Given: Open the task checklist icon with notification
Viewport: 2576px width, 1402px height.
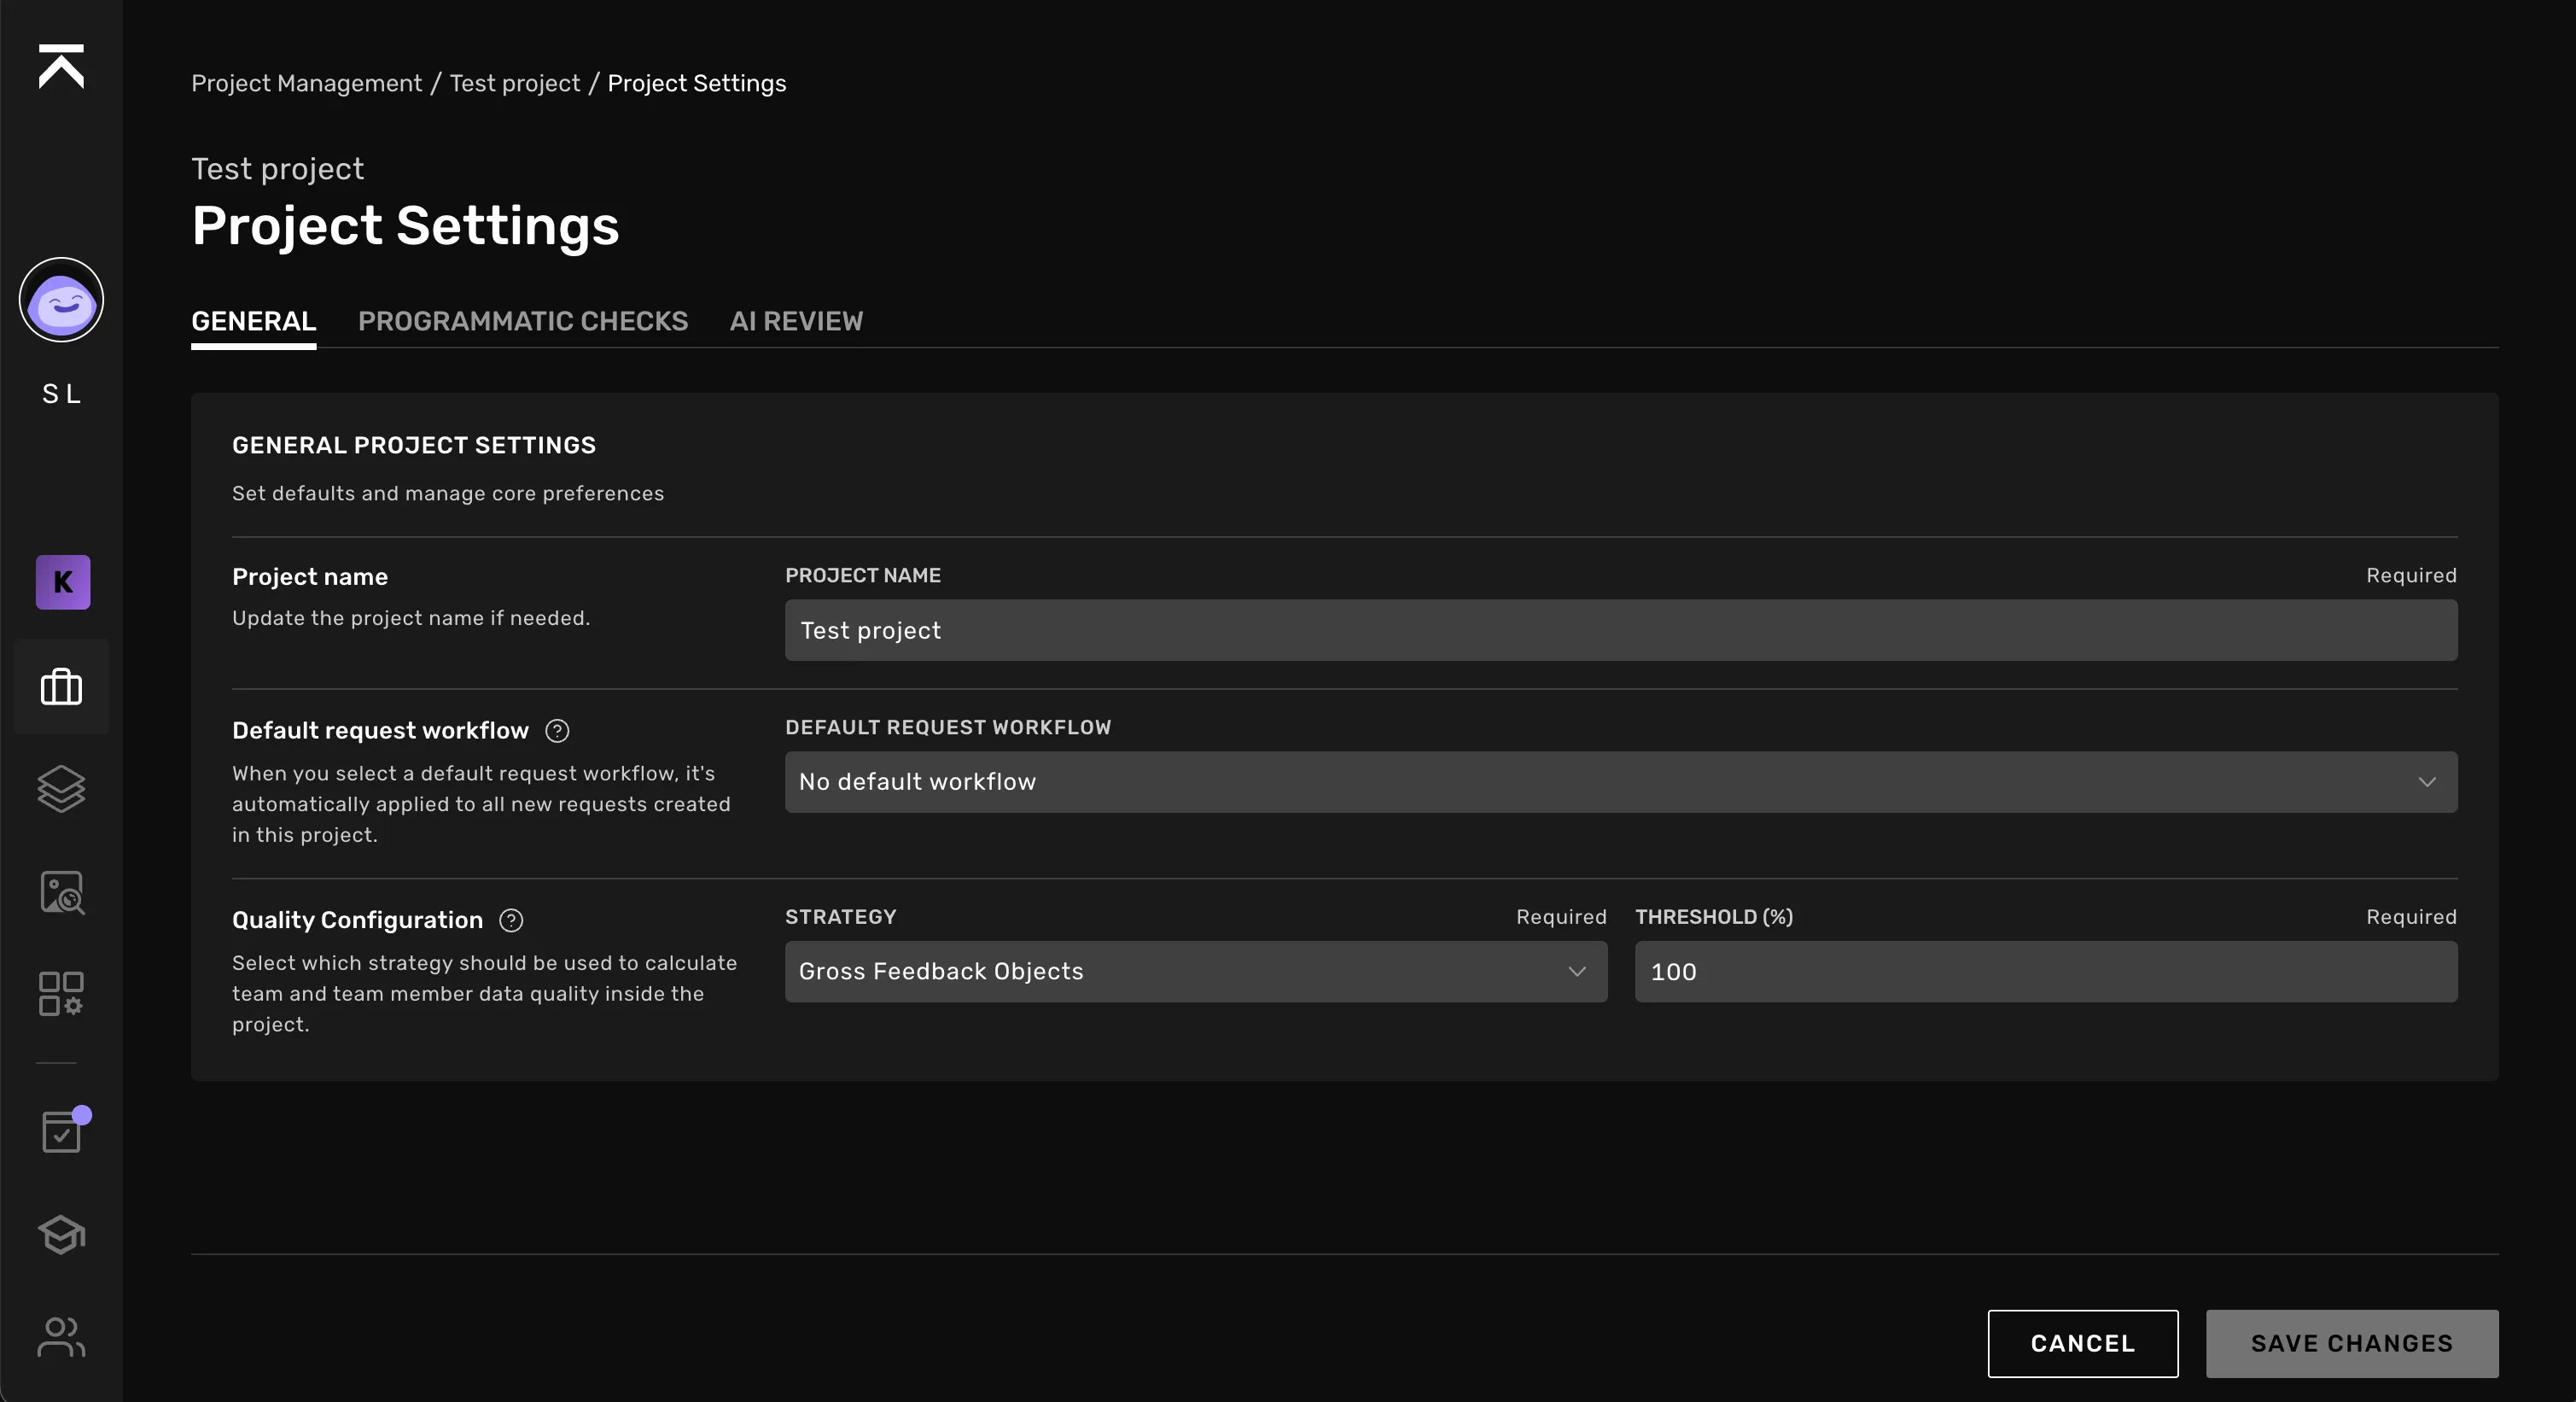Looking at the screenshot, I should click(x=64, y=1130).
